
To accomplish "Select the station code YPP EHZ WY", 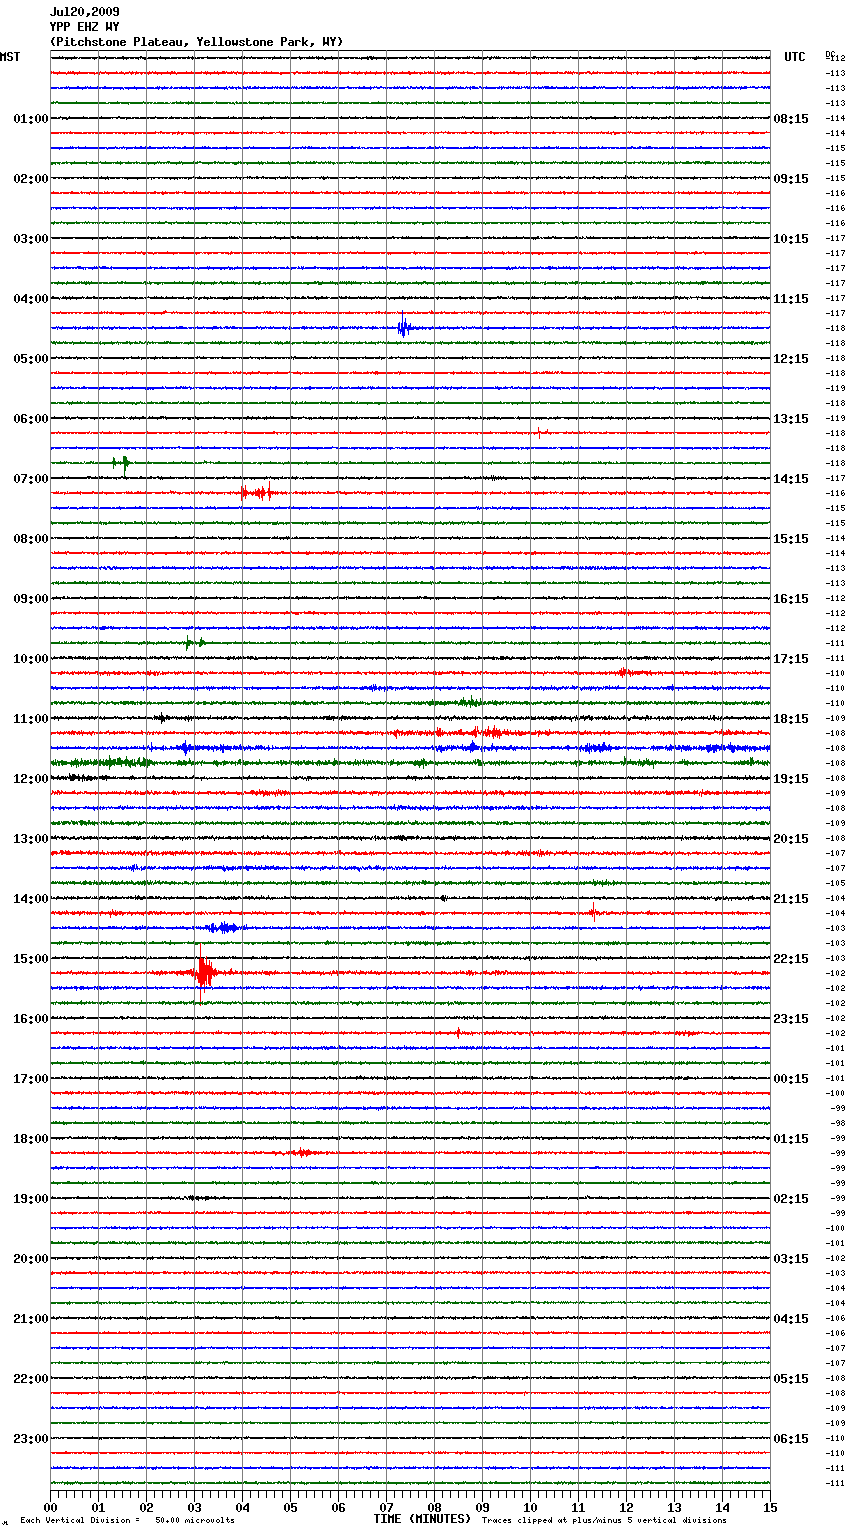I will click(x=84, y=27).
